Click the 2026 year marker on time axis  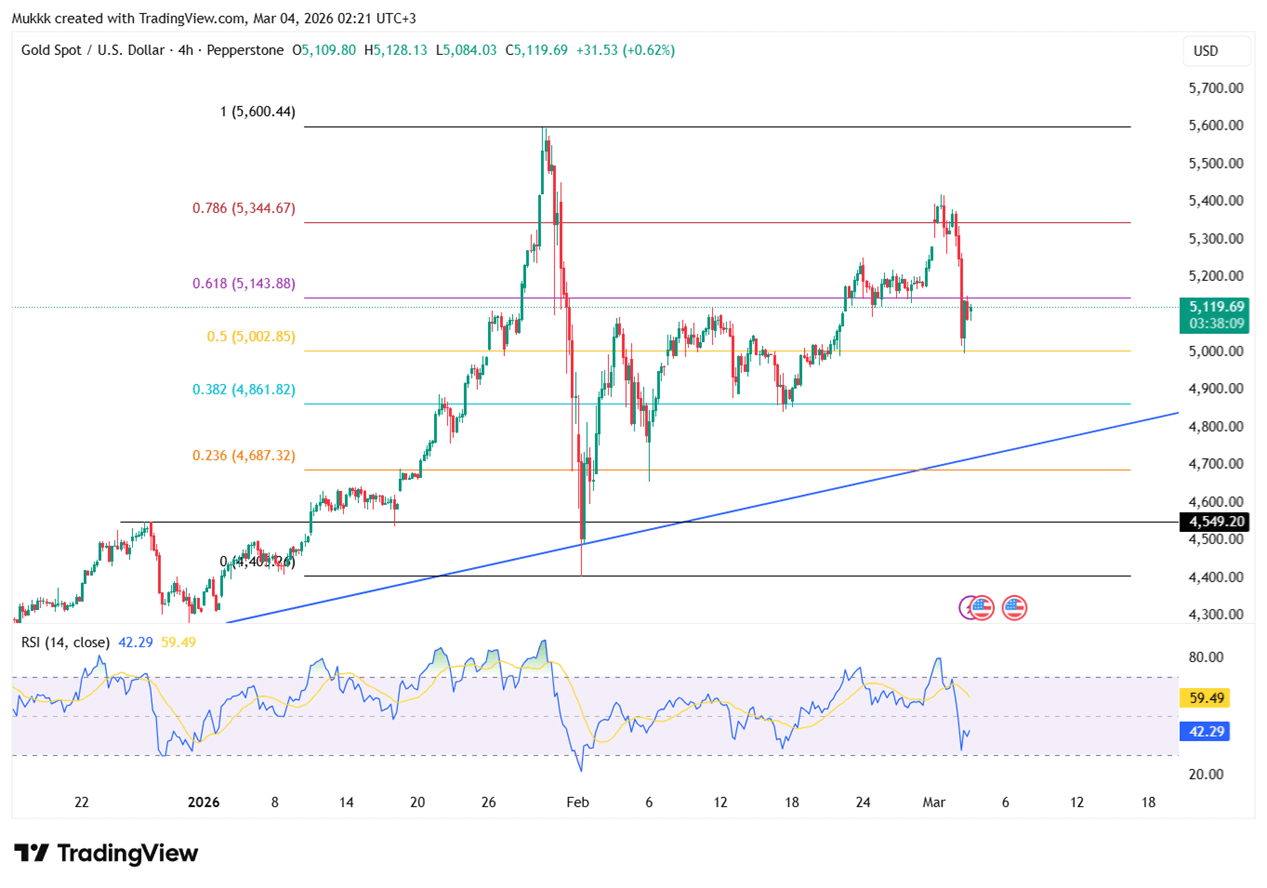point(203,802)
